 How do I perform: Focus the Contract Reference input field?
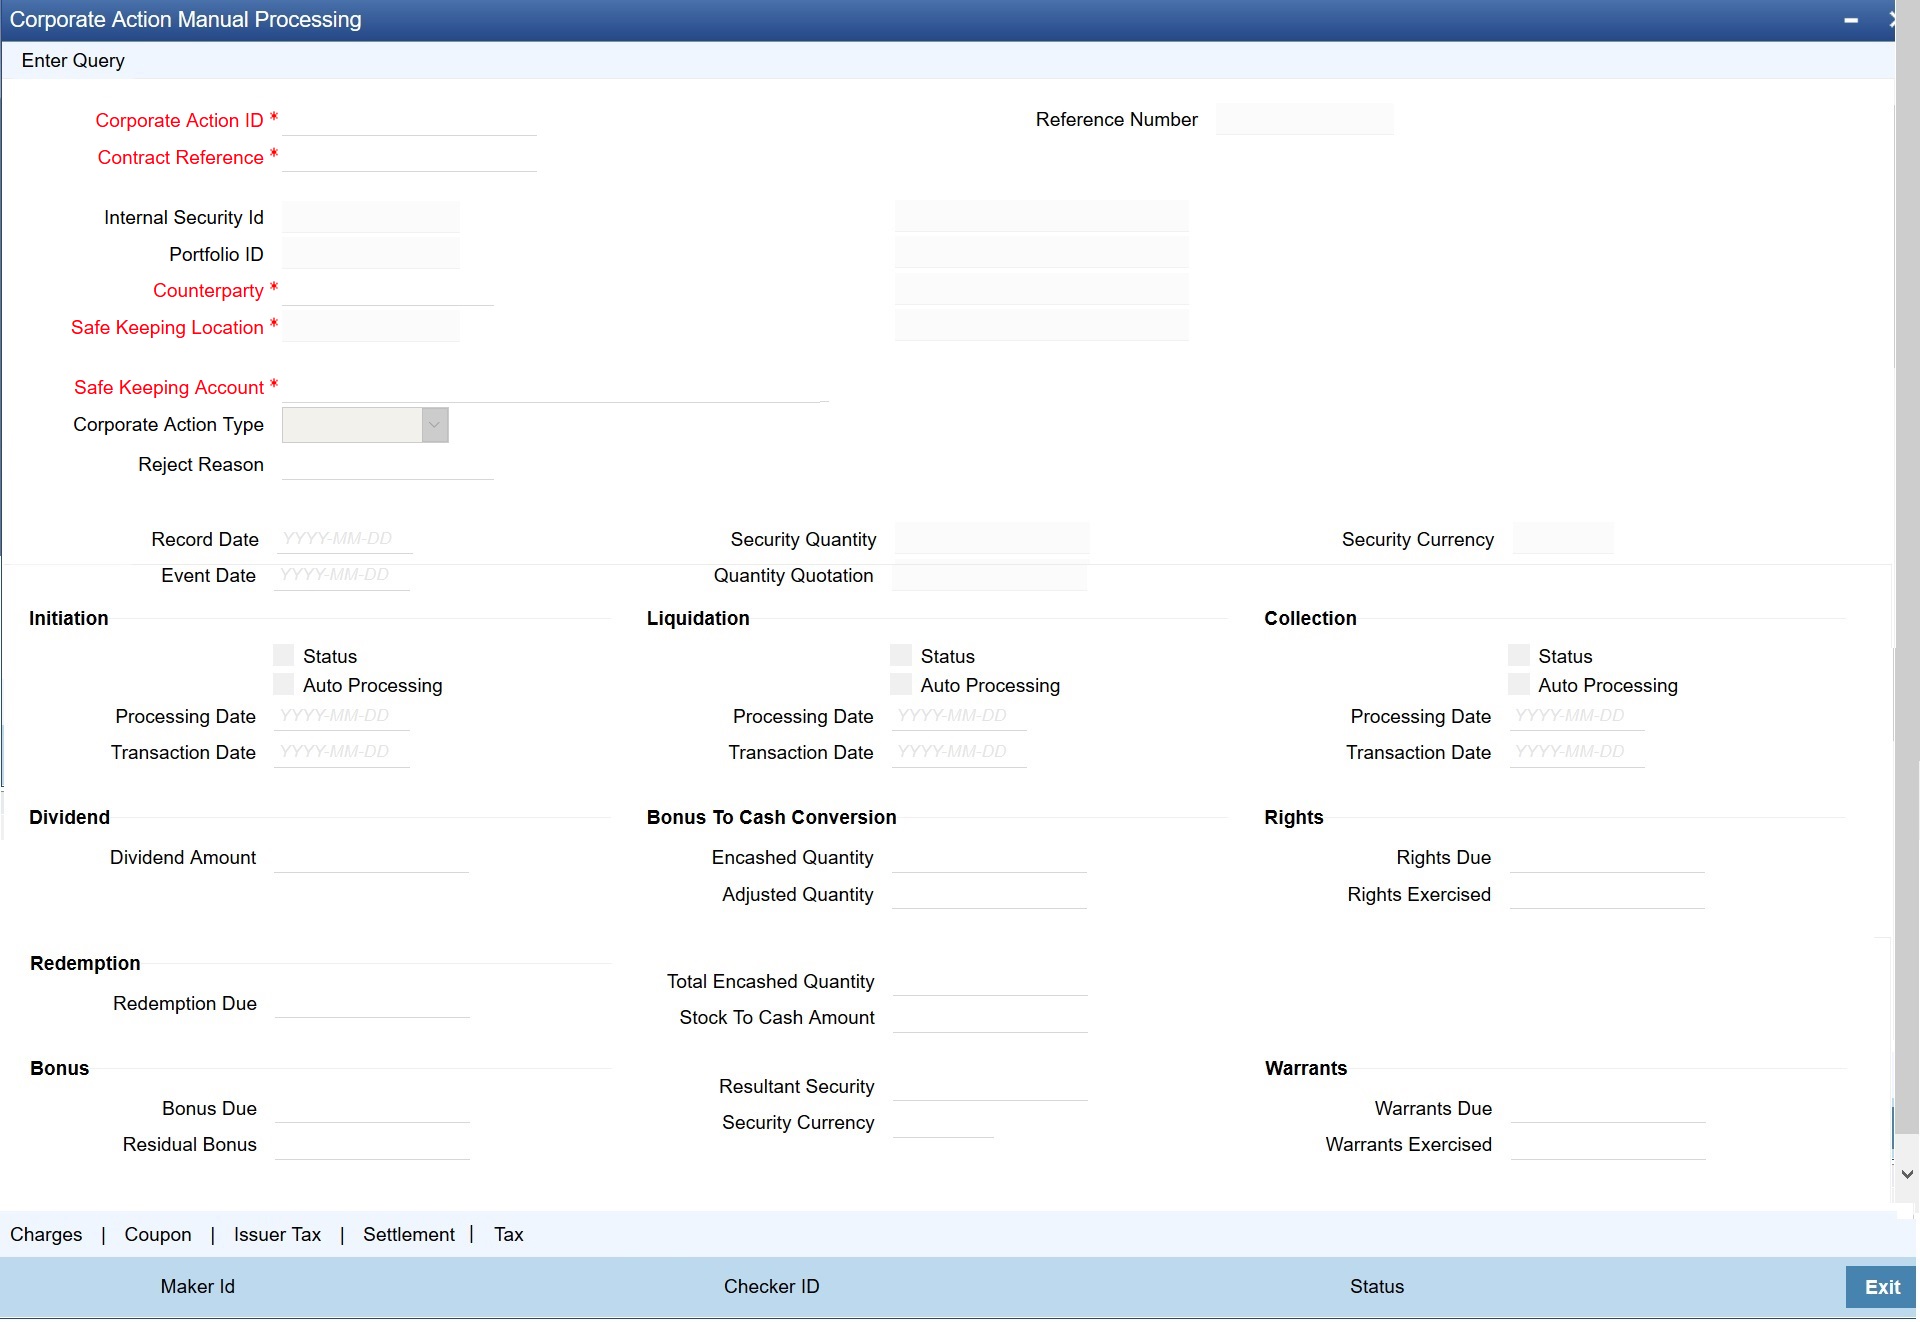click(409, 157)
